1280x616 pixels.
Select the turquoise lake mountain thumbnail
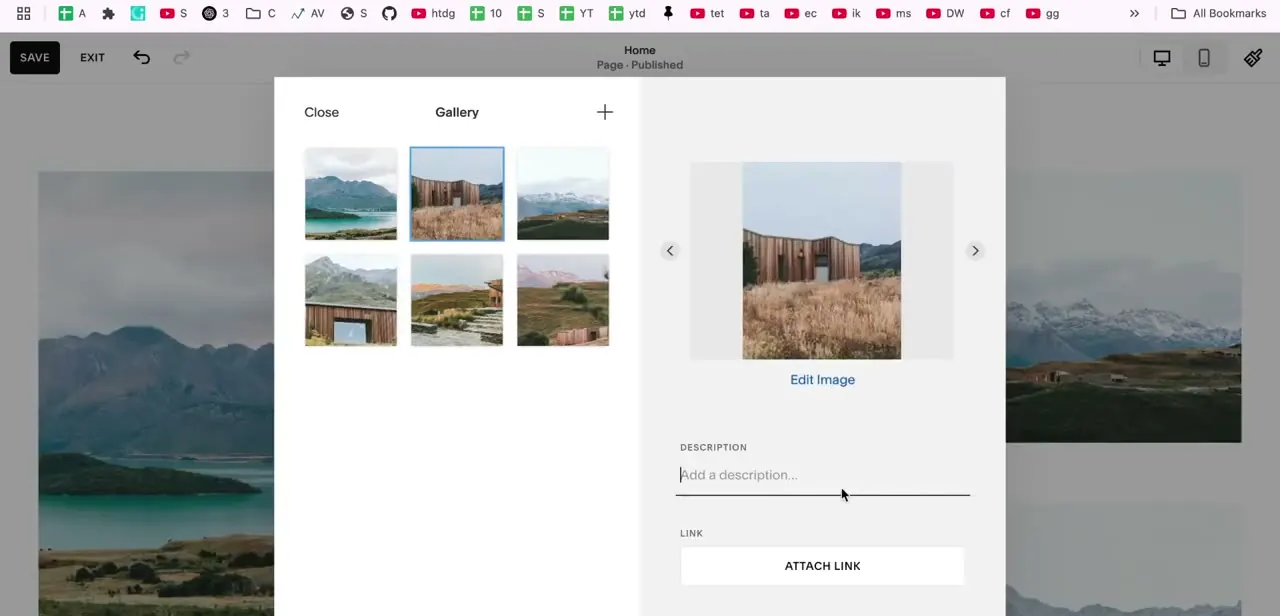pos(351,194)
